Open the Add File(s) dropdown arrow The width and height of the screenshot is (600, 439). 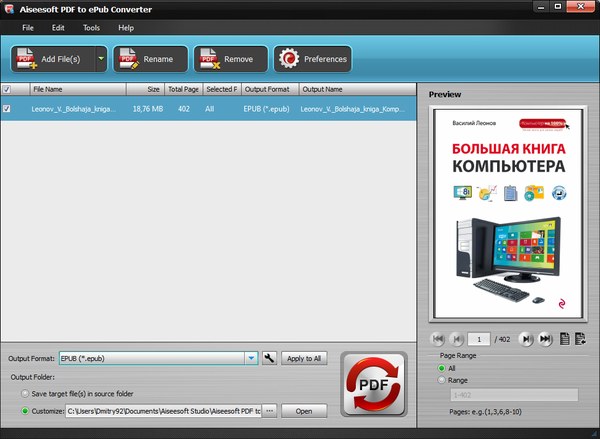click(101, 59)
